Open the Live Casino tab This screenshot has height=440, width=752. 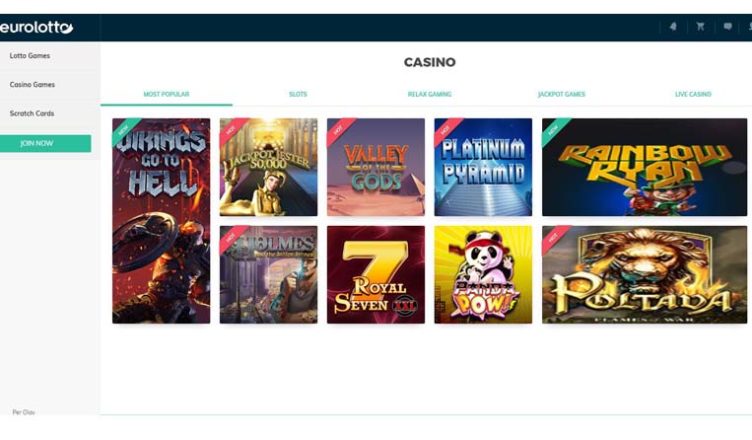pos(693,94)
